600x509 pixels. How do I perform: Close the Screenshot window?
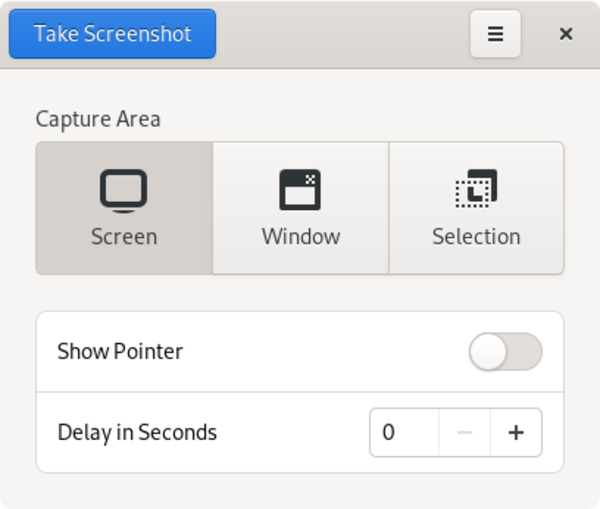click(x=566, y=34)
